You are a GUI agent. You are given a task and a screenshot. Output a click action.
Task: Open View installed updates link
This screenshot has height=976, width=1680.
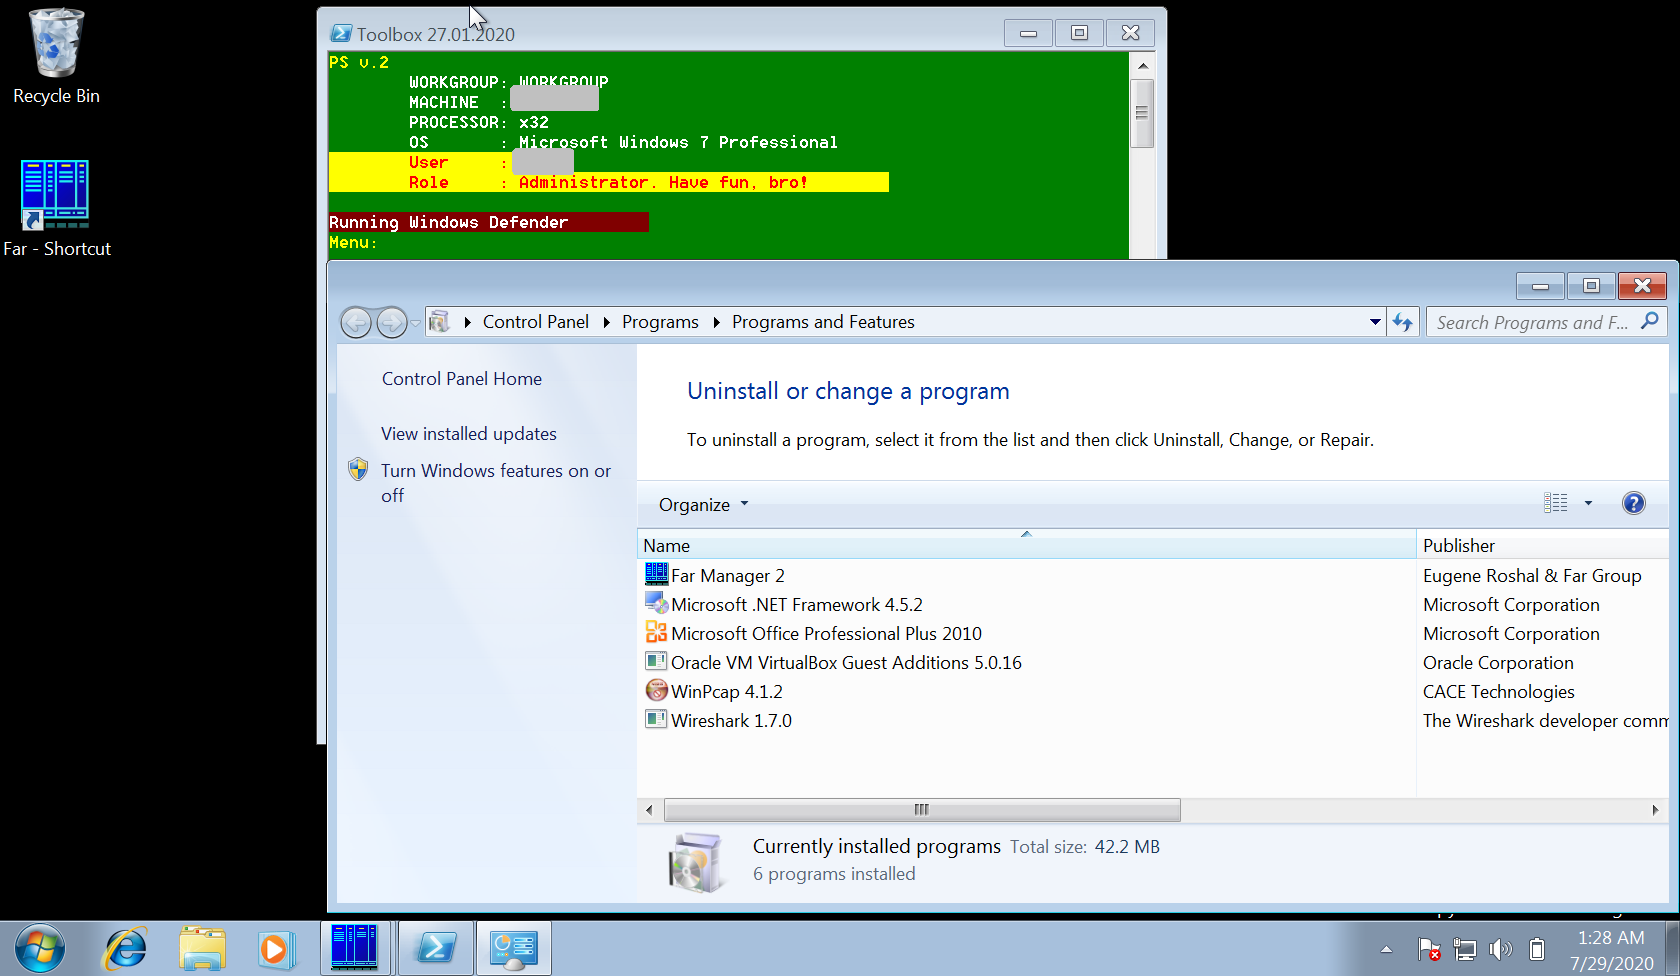469,434
